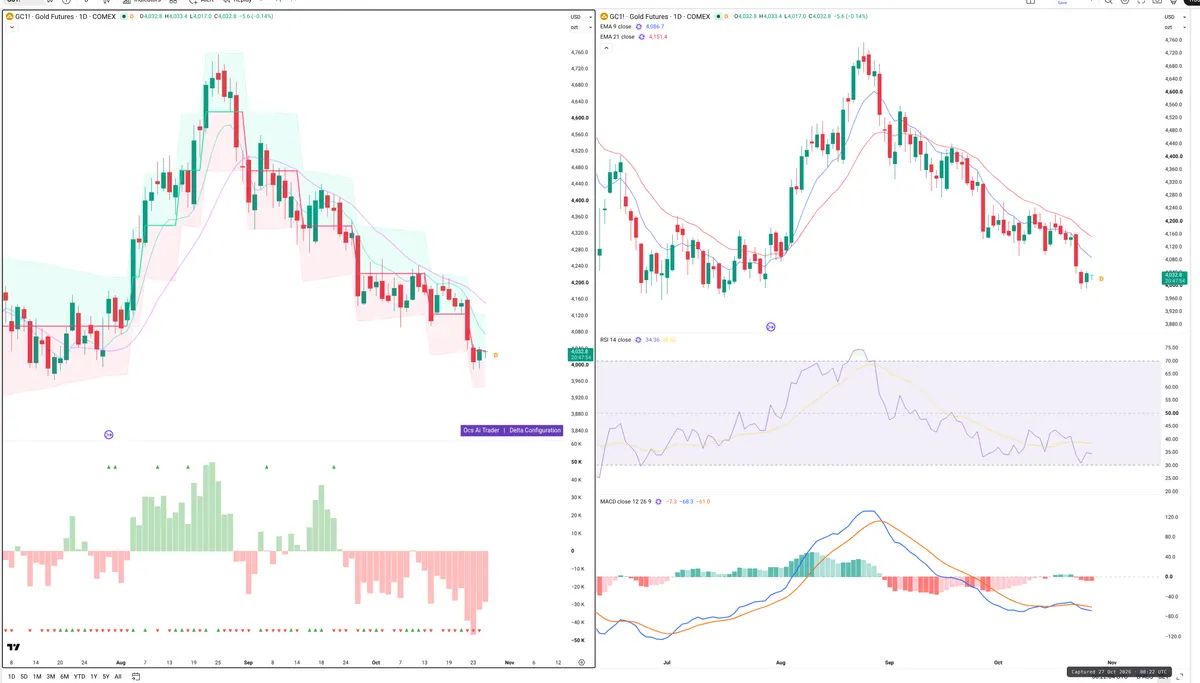Switch to the All date range
This screenshot has height=683, width=1200.
(118, 677)
